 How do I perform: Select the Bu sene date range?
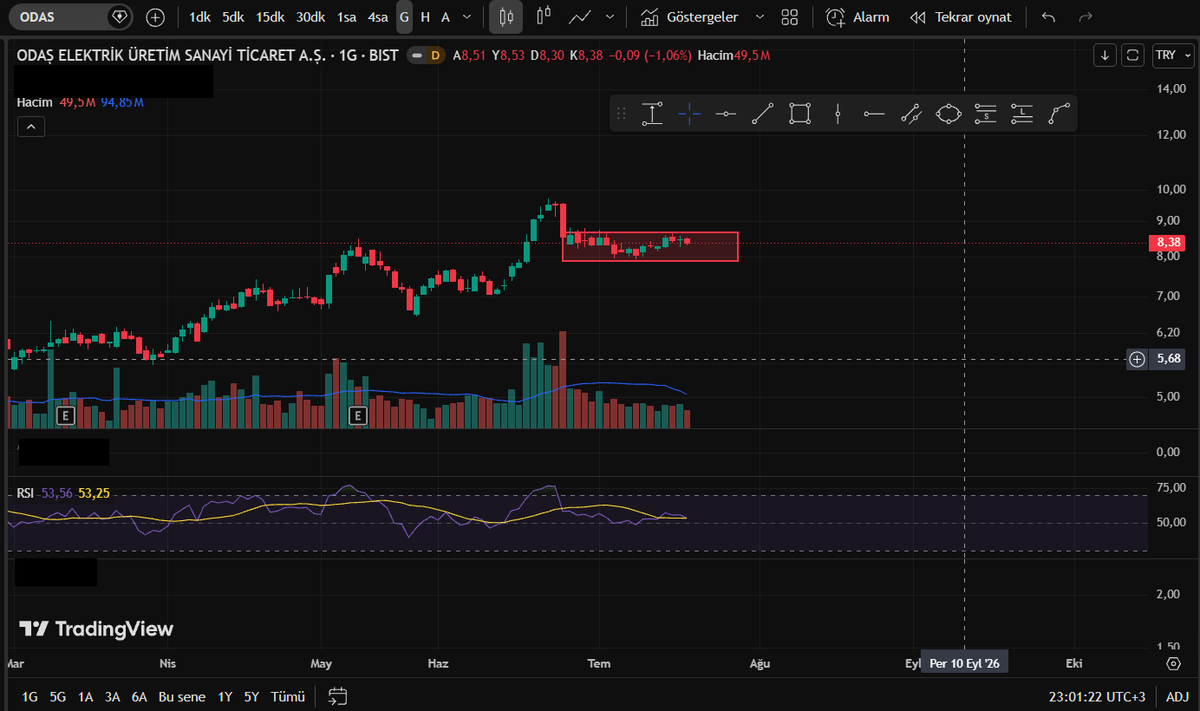pyautogui.click(x=182, y=696)
